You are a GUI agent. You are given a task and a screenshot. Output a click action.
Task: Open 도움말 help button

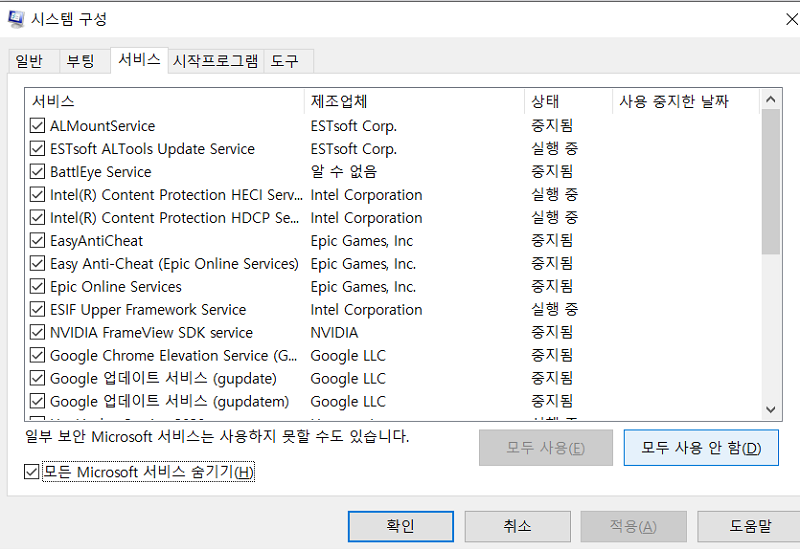(x=750, y=526)
